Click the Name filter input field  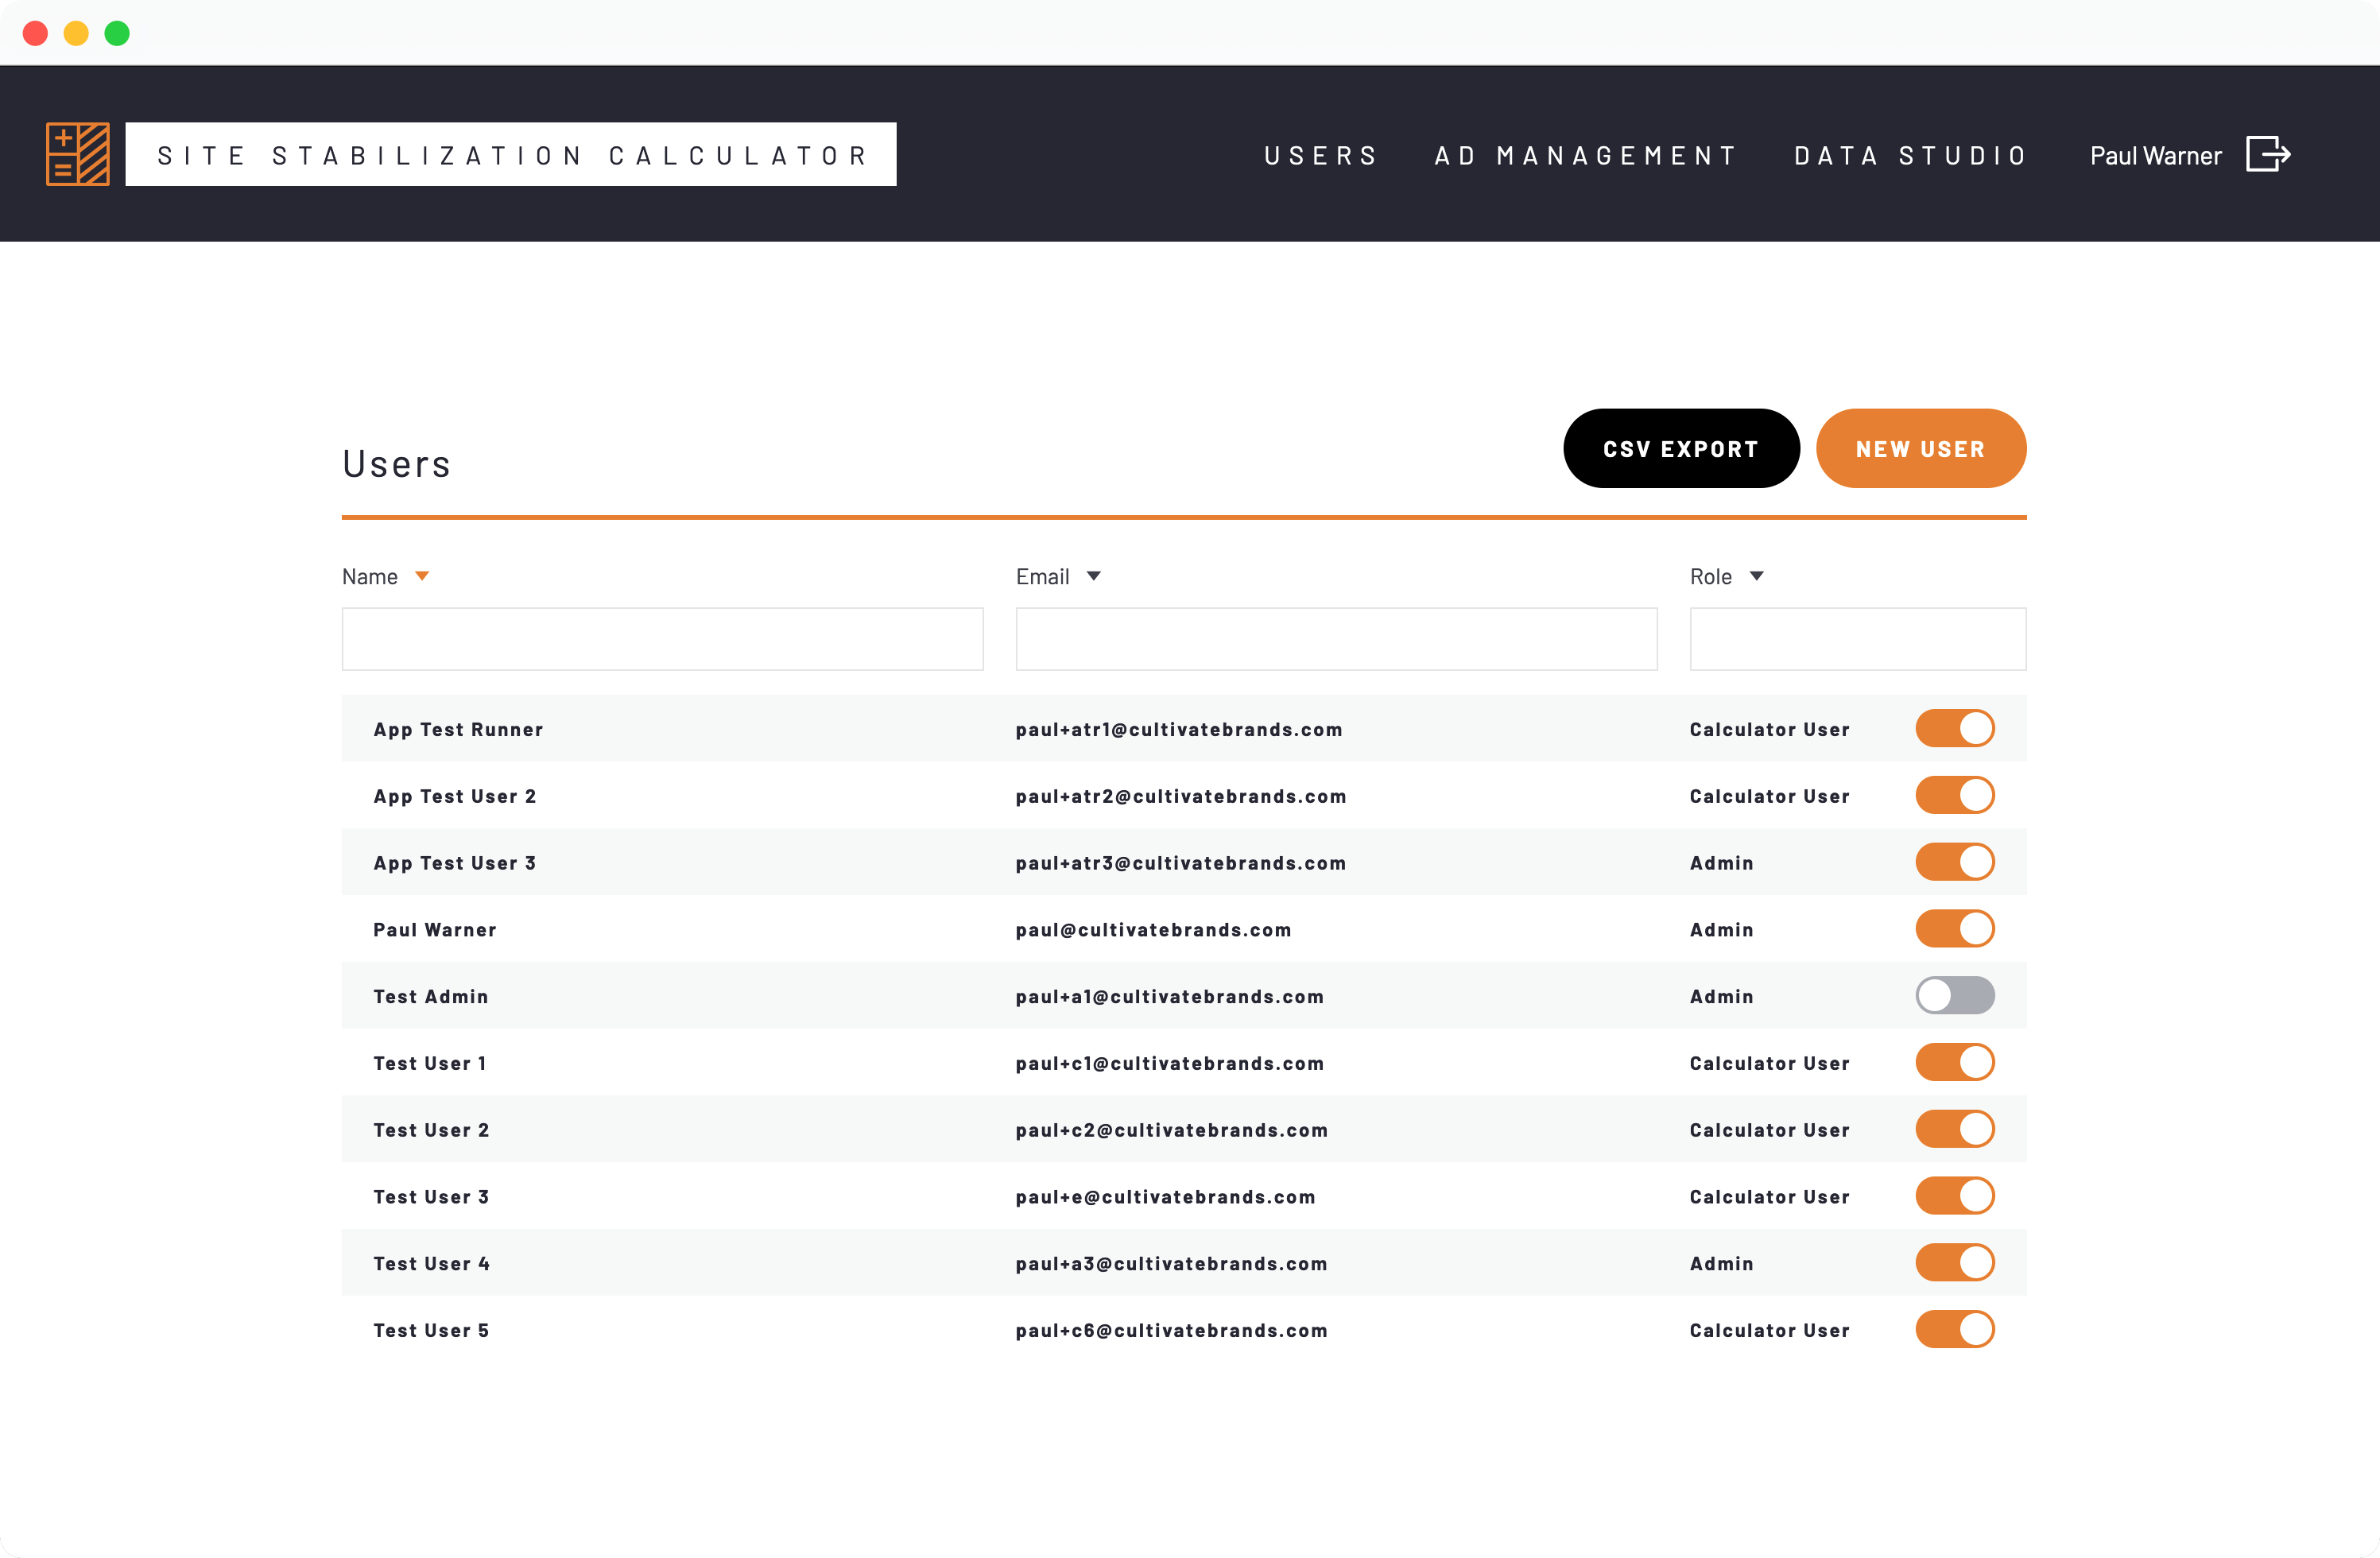coord(662,639)
